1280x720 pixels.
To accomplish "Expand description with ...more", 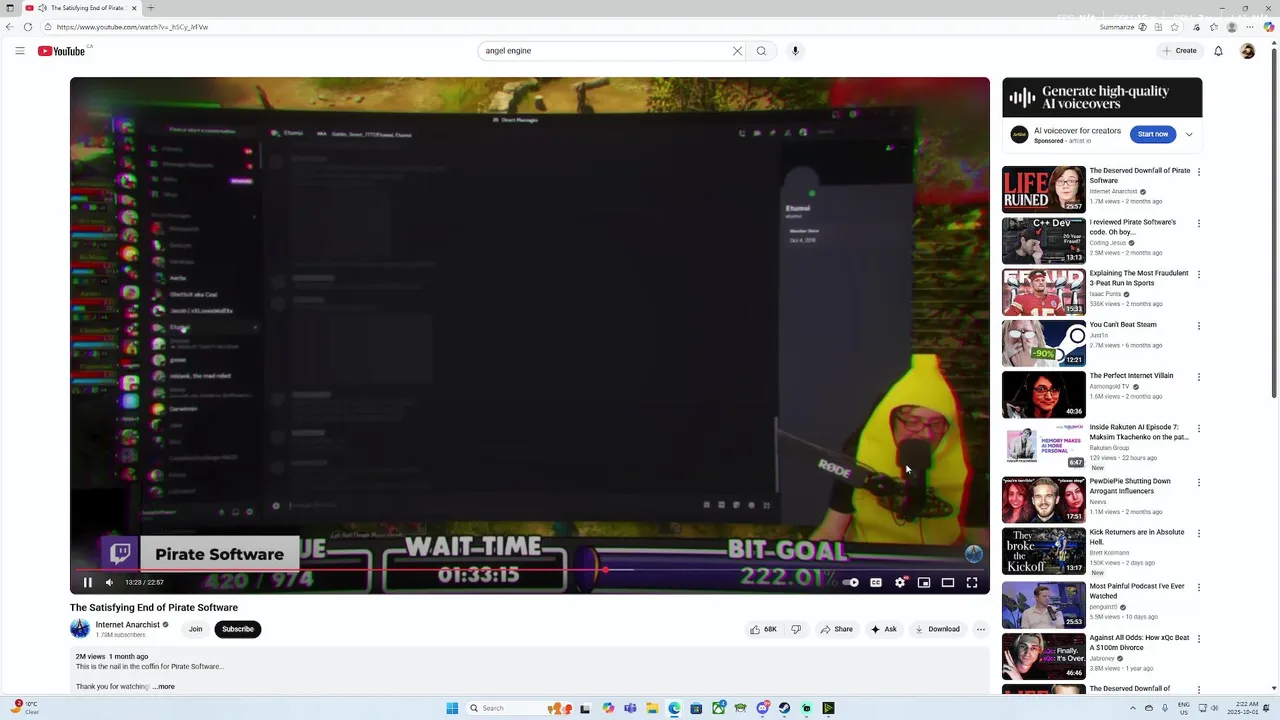I will pos(164,687).
